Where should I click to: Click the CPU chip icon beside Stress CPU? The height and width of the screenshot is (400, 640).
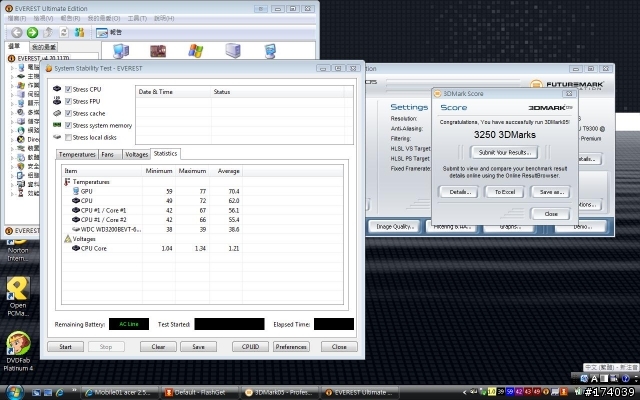(x=57, y=89)
